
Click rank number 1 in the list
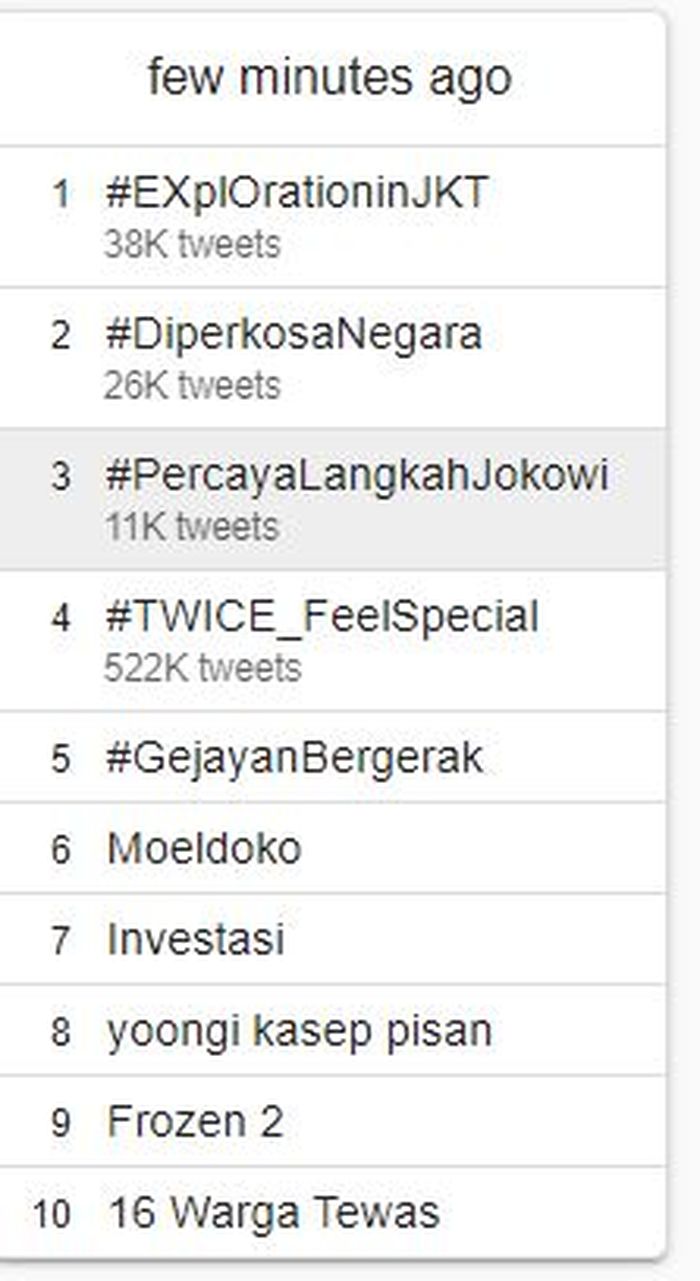(61, 194)
